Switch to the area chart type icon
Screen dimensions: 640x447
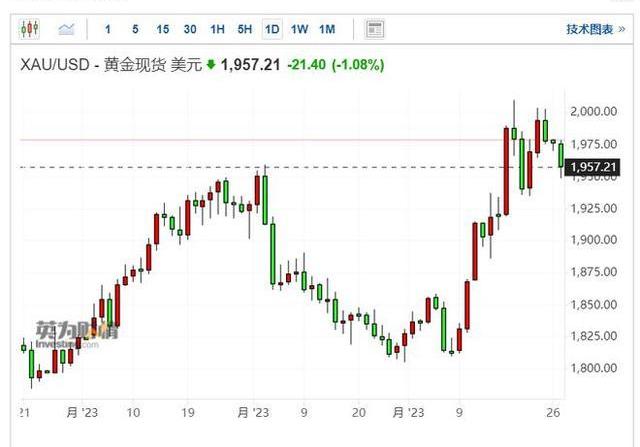(67, 29)
